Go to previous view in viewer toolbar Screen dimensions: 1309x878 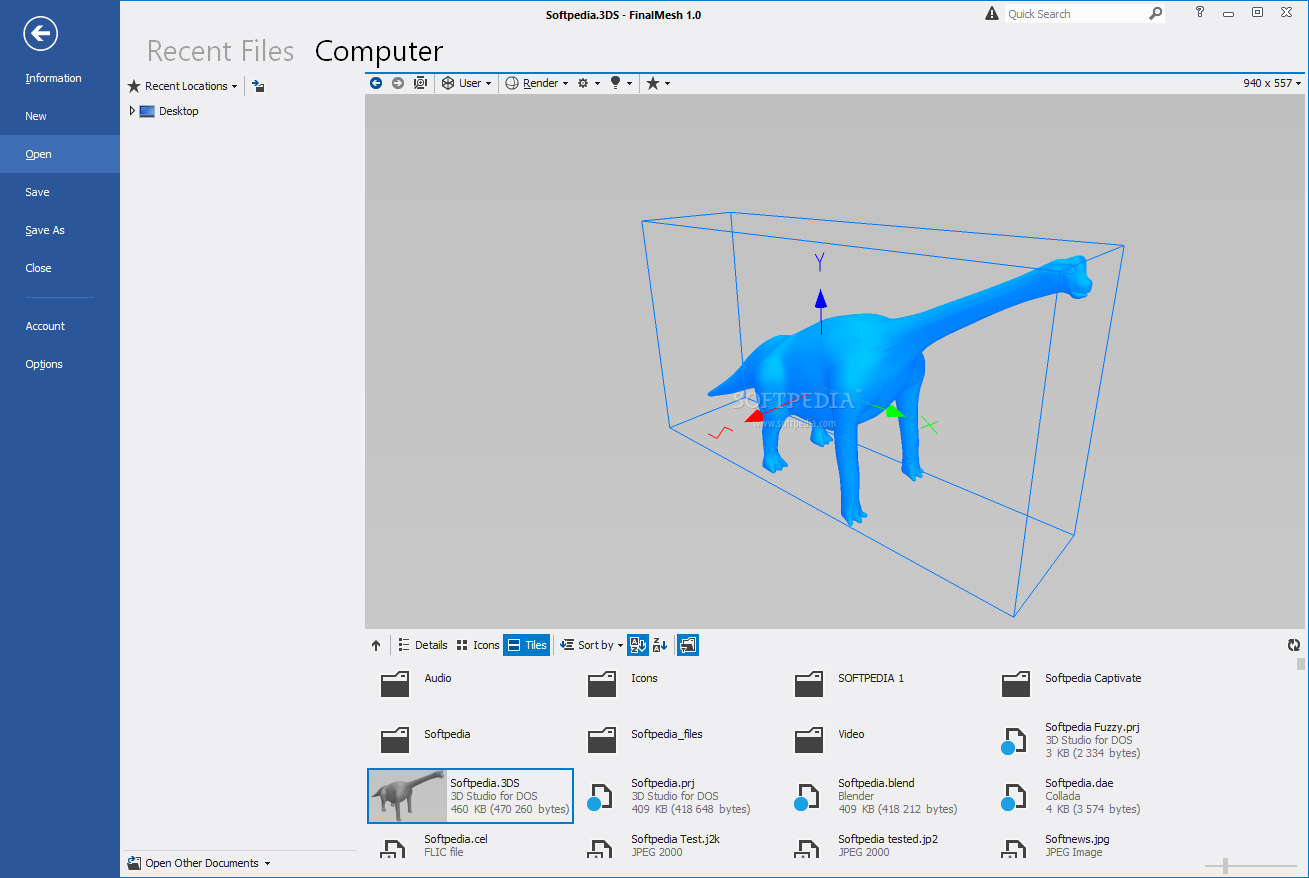coord(376,83)
